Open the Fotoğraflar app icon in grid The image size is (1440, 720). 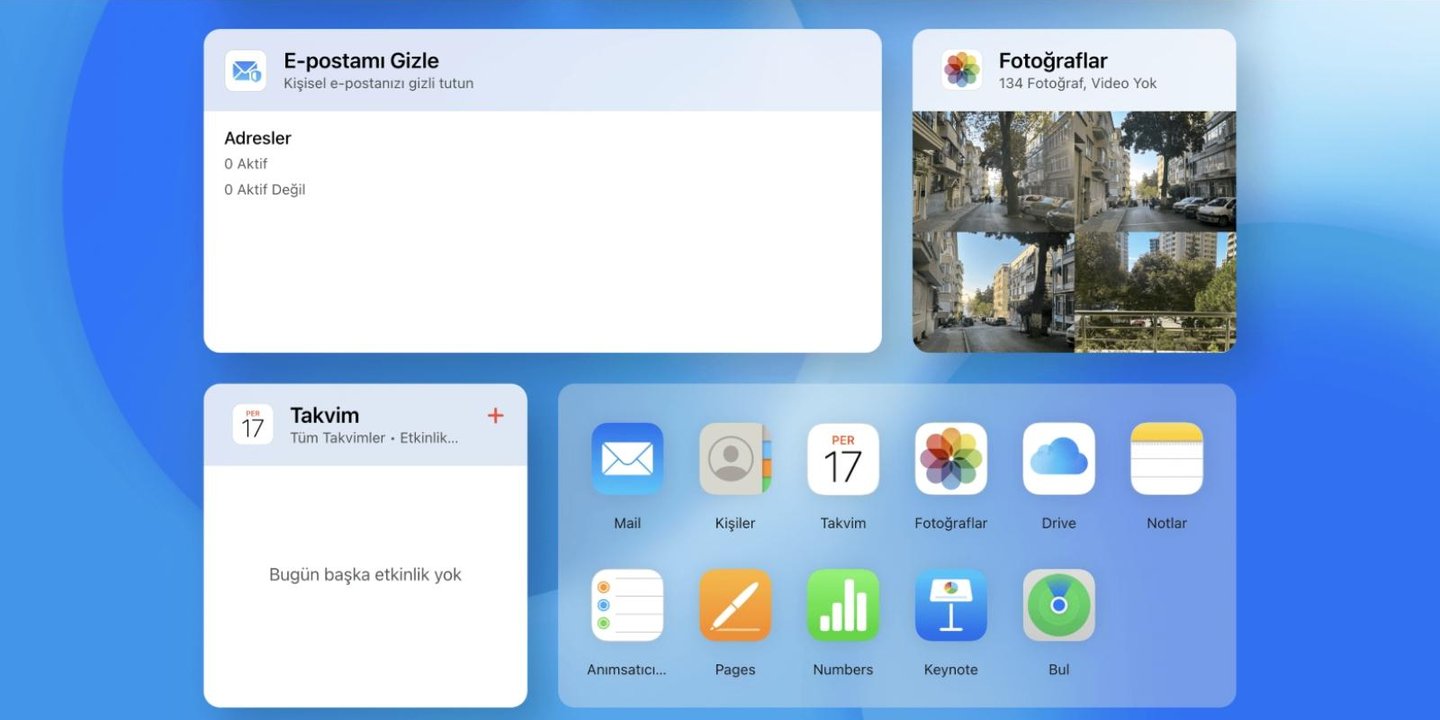[x=951, y=459]
